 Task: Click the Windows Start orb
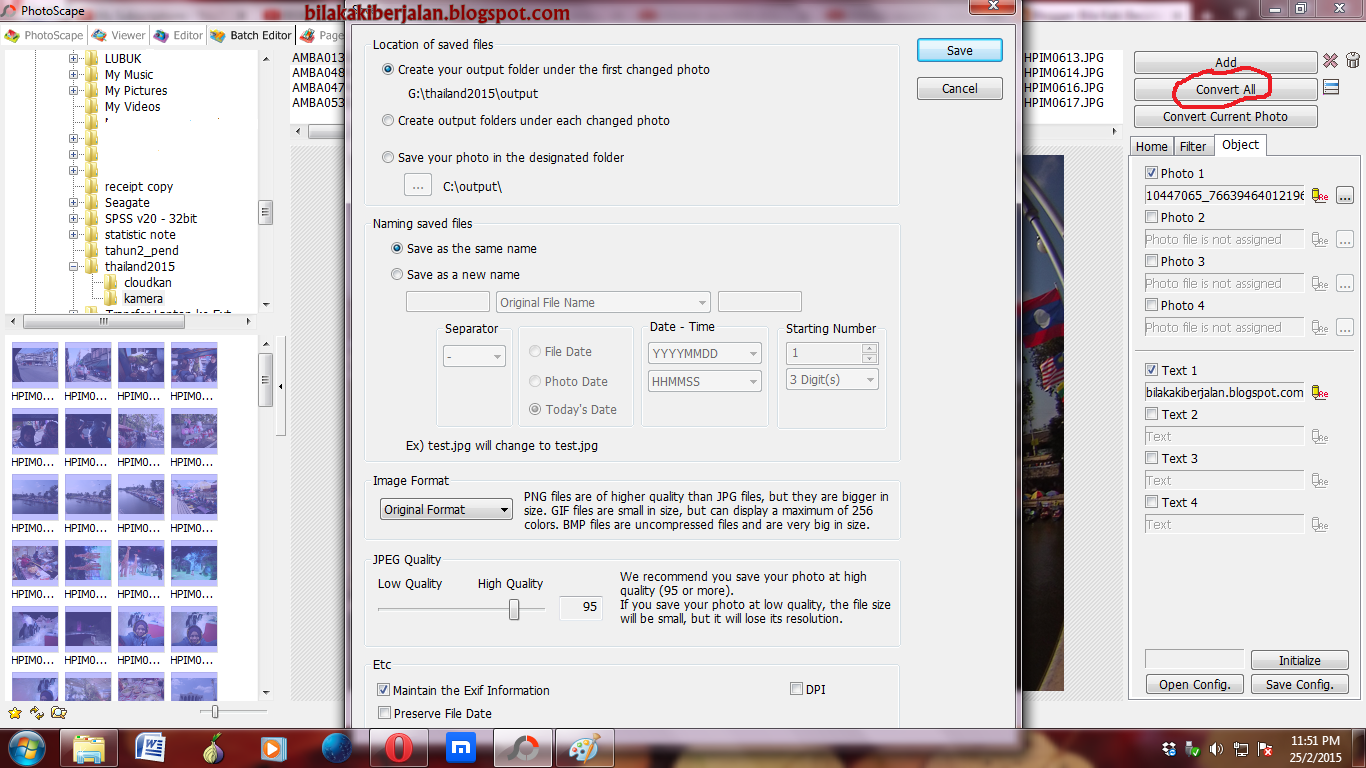coord(26,747)
